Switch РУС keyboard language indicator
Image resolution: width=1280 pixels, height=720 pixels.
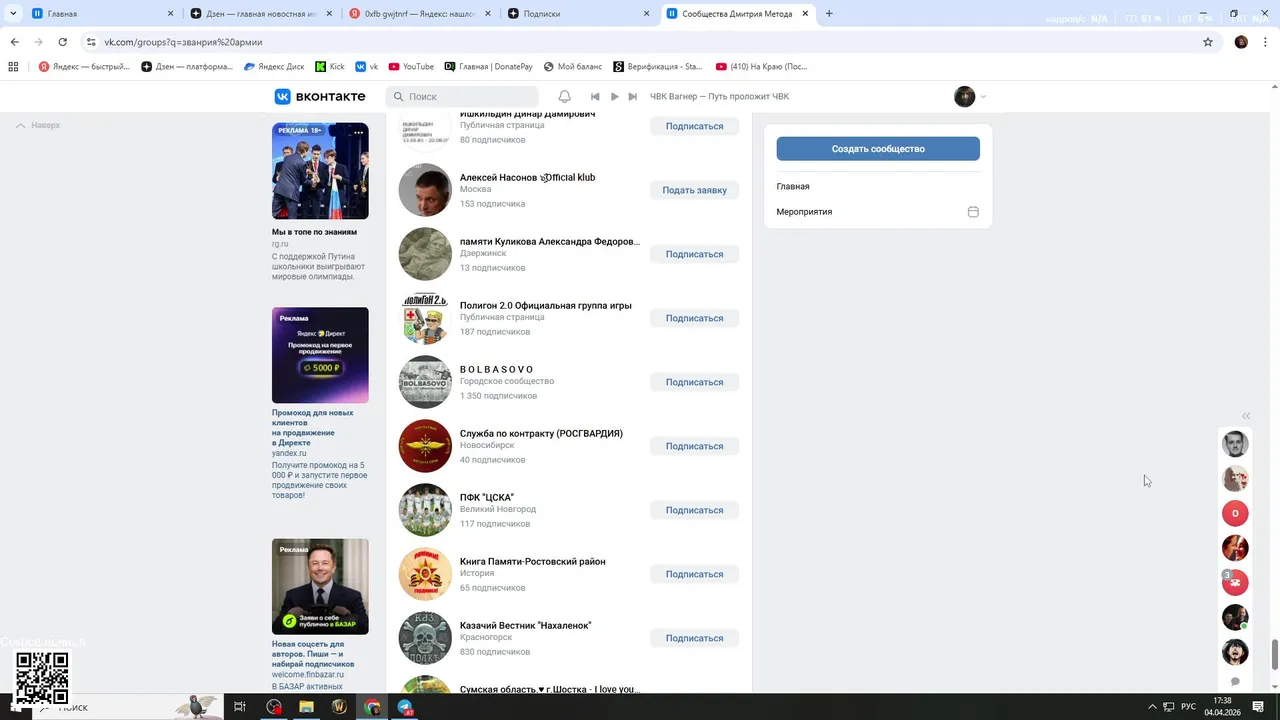tap(1188, 707)
